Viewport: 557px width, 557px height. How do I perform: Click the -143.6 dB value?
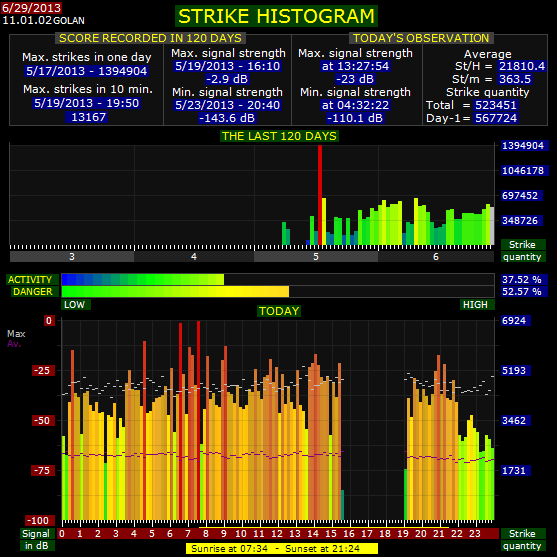point(227,118)
